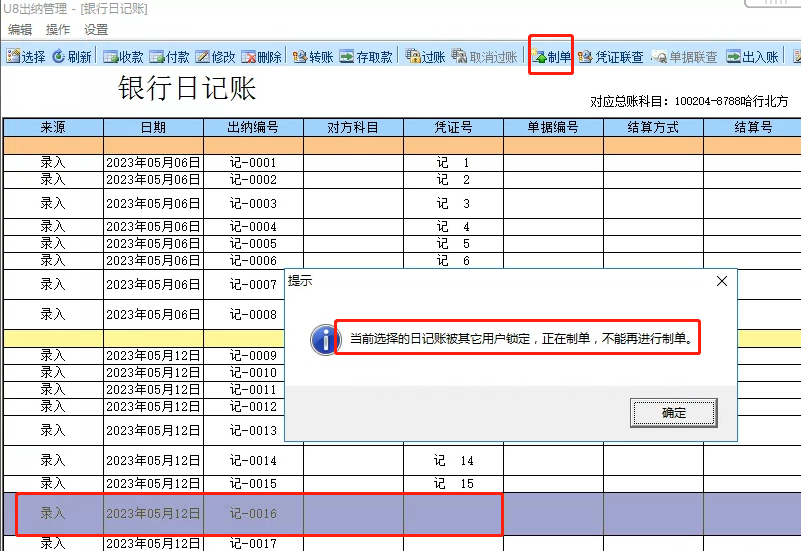
Task: Select the cell 记-0011
Action: (x=244, y=390)
